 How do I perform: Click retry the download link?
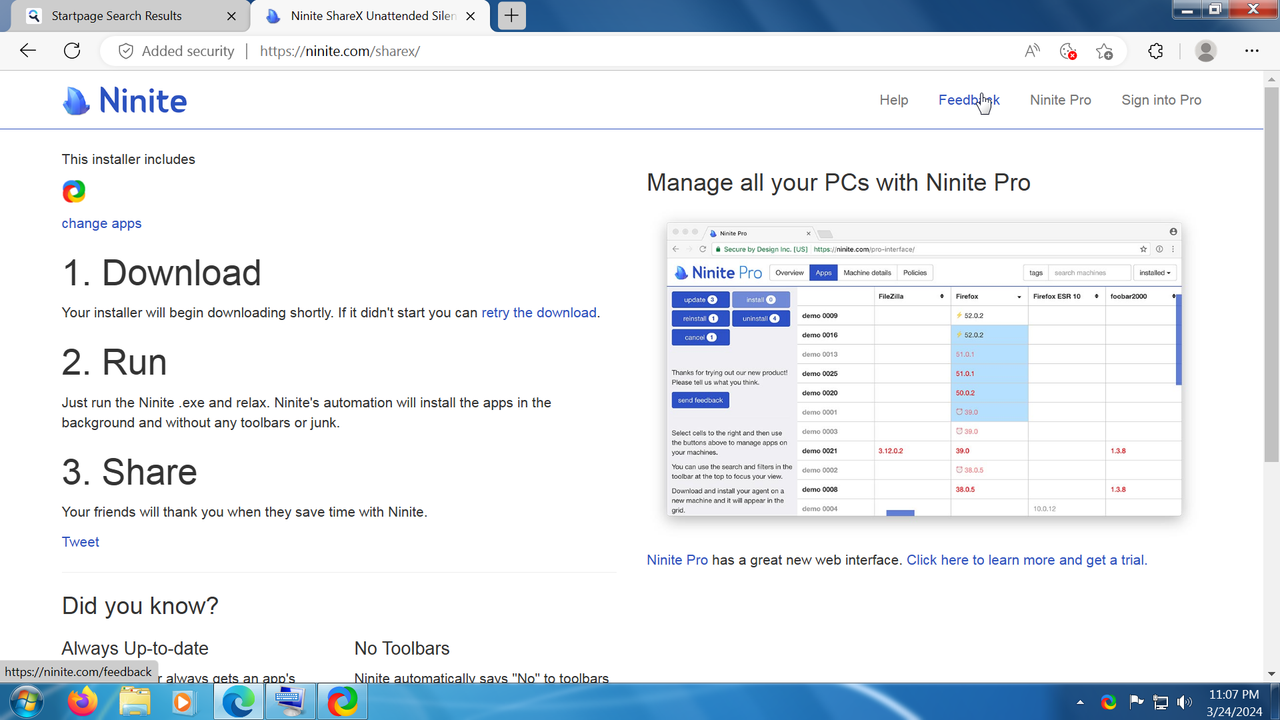pos(539,312)
